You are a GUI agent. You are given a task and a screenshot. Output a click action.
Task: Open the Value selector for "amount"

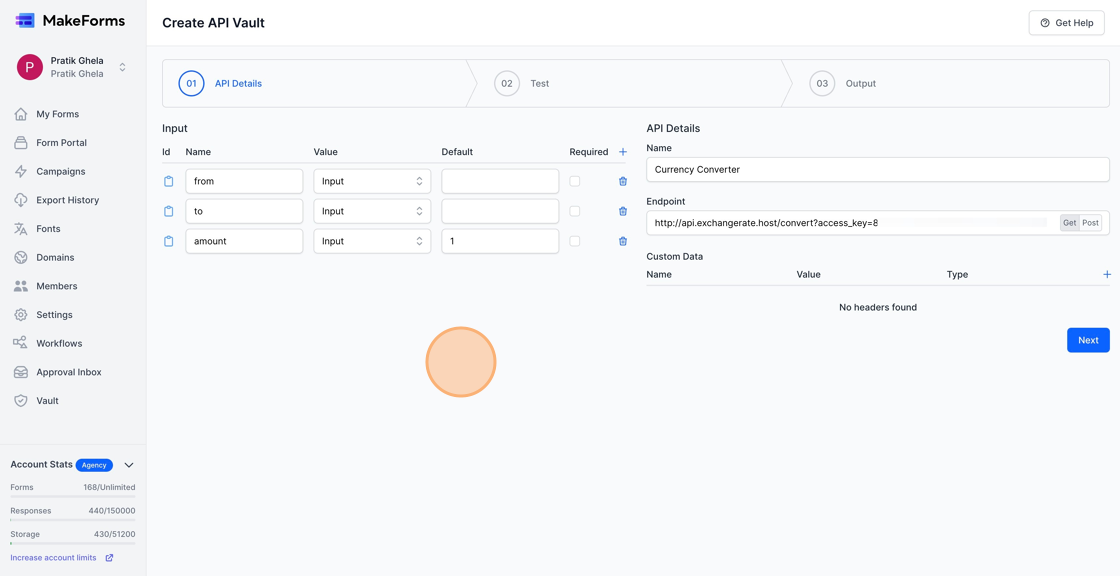click(x=371, y=241)
